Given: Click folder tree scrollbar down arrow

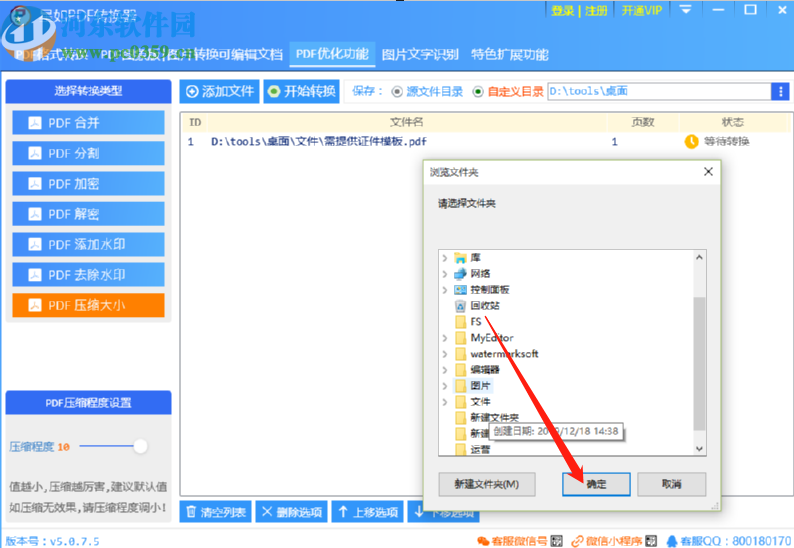Looking at the screenshot, I should point(699,449).
